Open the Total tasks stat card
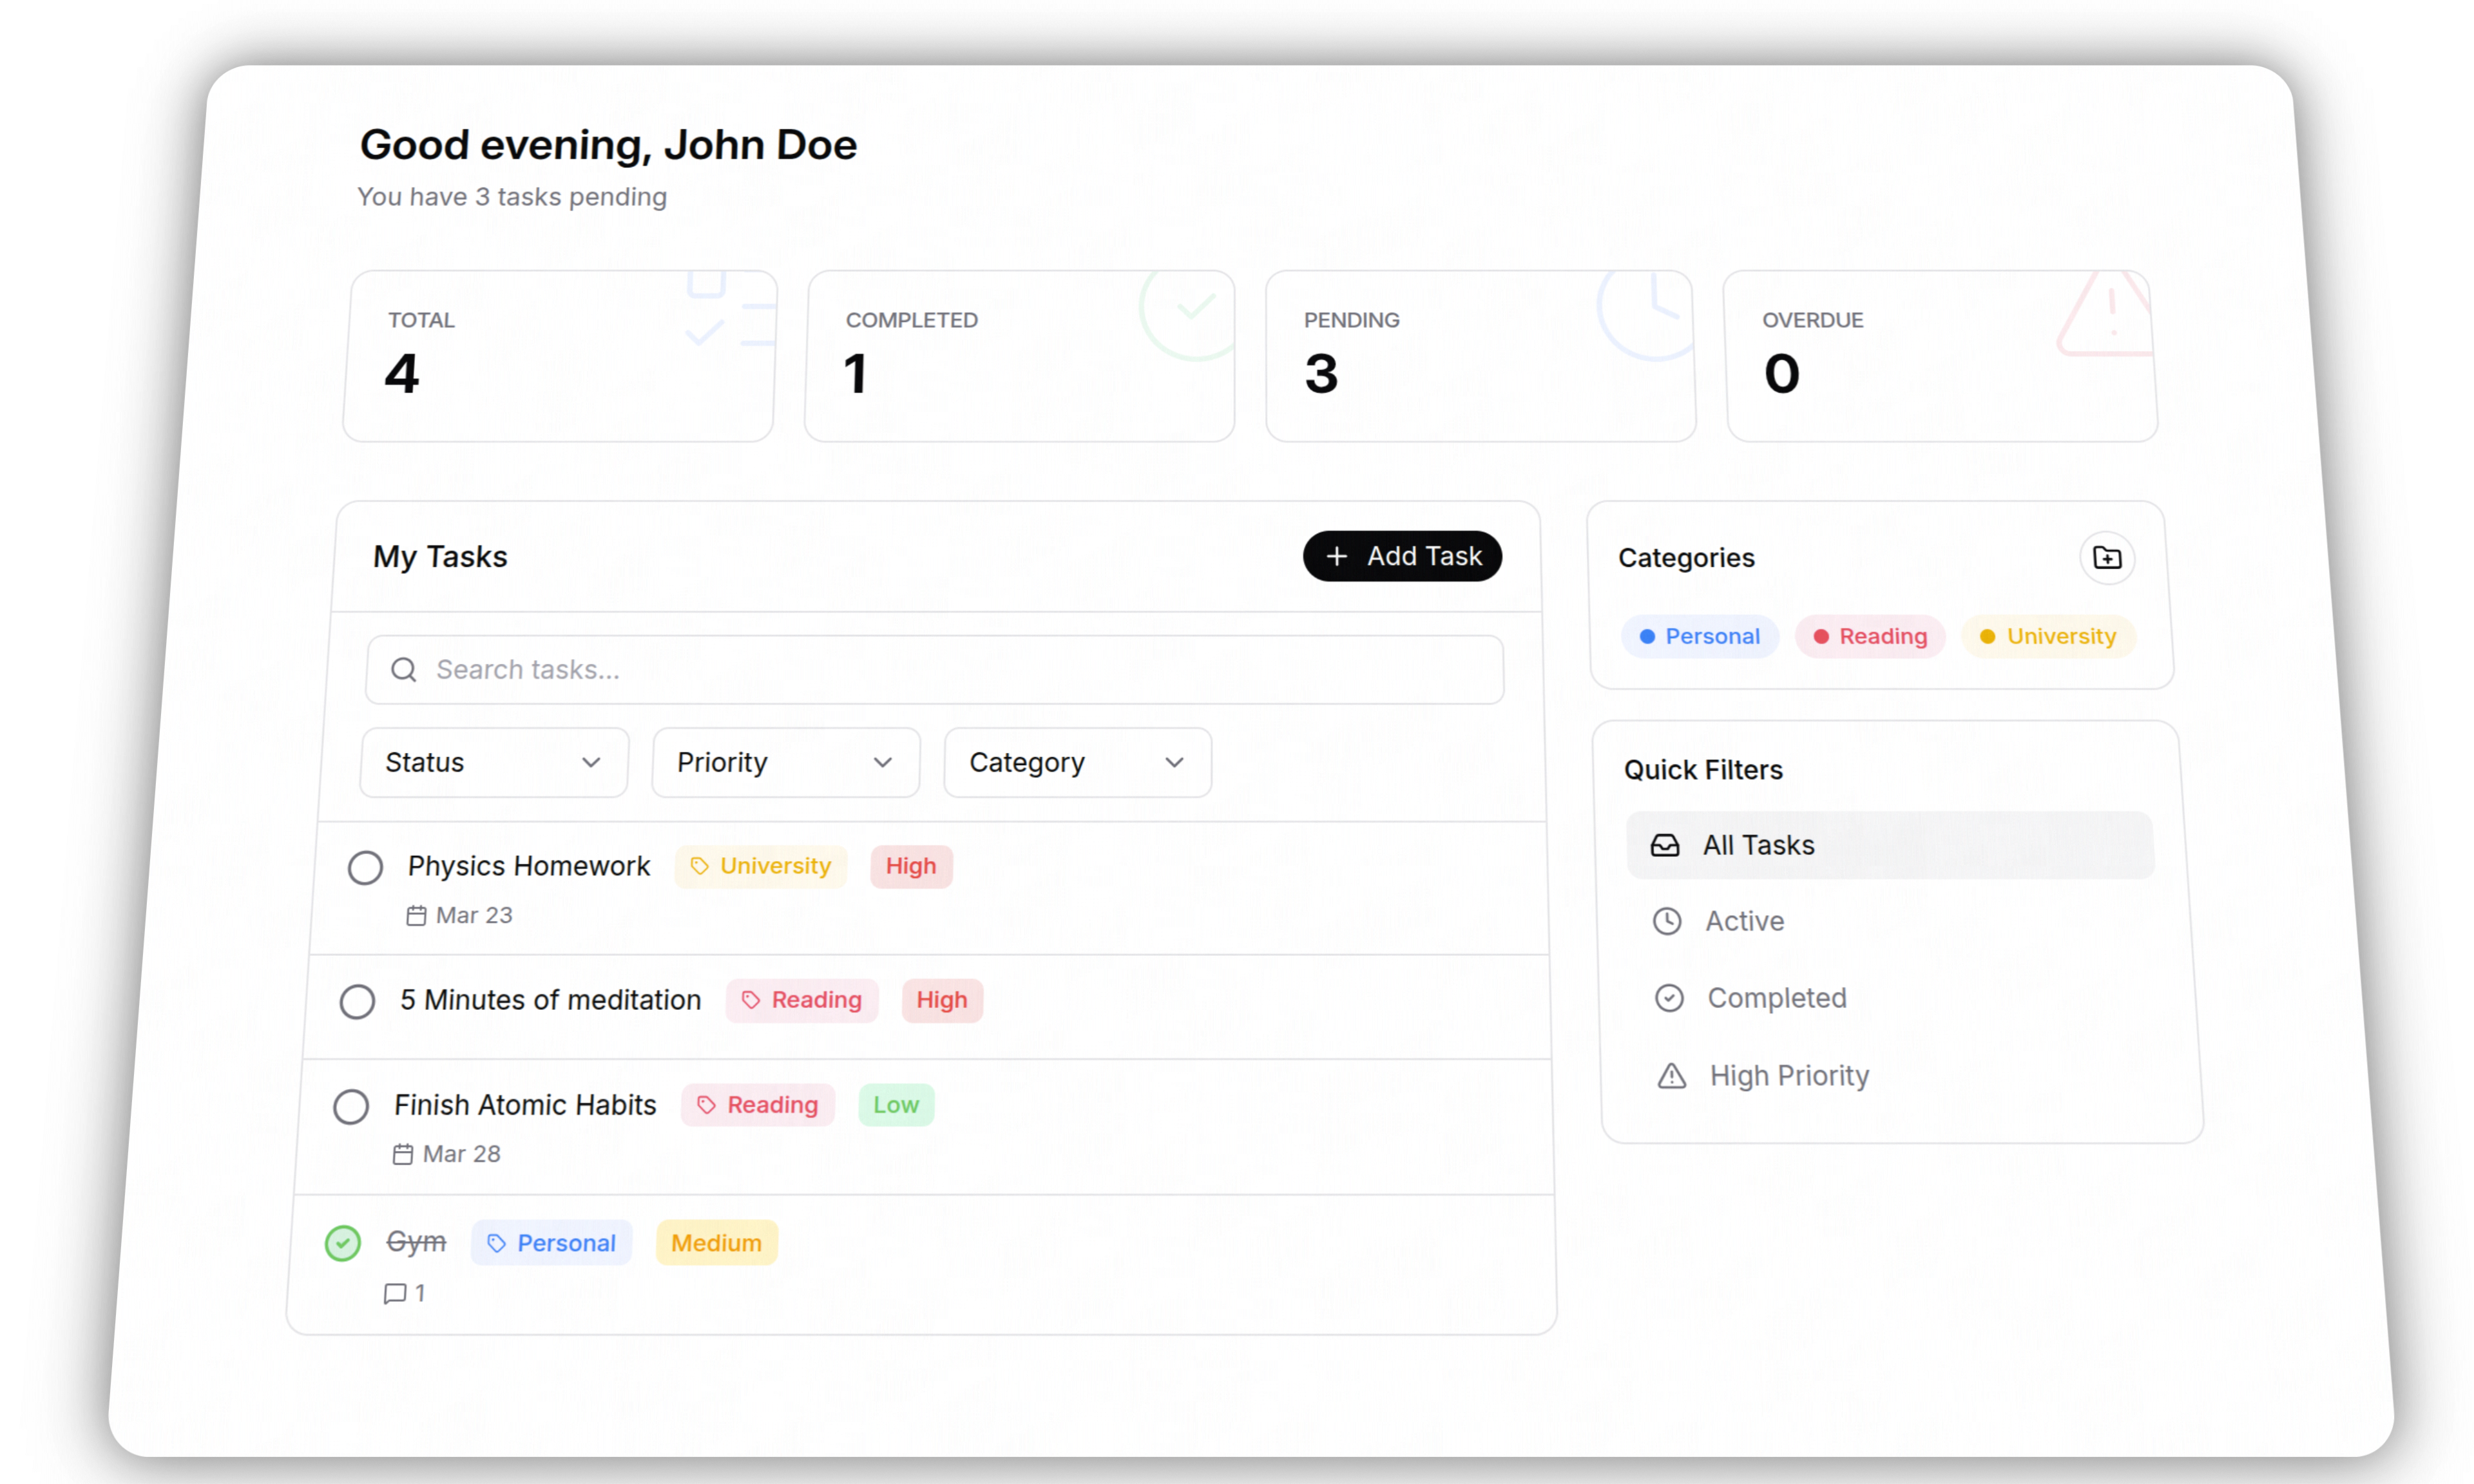Screen dimensions: 2474x1484 [x=560, y=356]
